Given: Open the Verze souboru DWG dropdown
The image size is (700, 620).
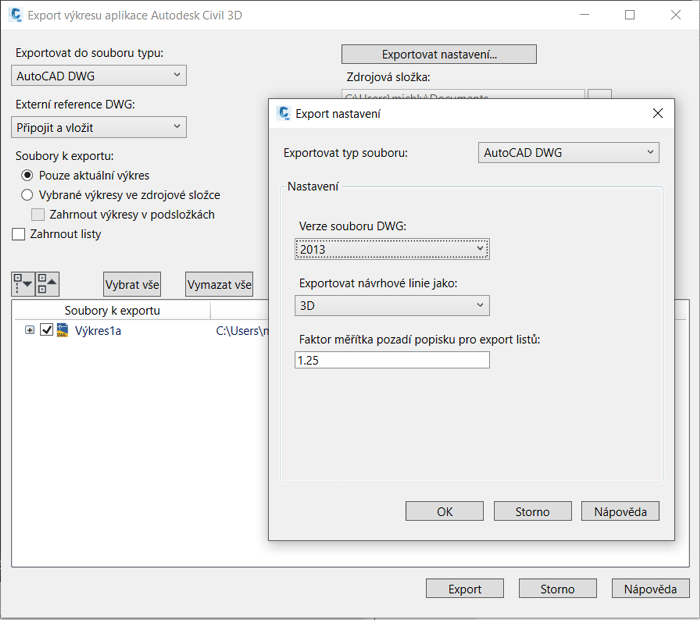Looking at the screenshot, I should (392, 249).
